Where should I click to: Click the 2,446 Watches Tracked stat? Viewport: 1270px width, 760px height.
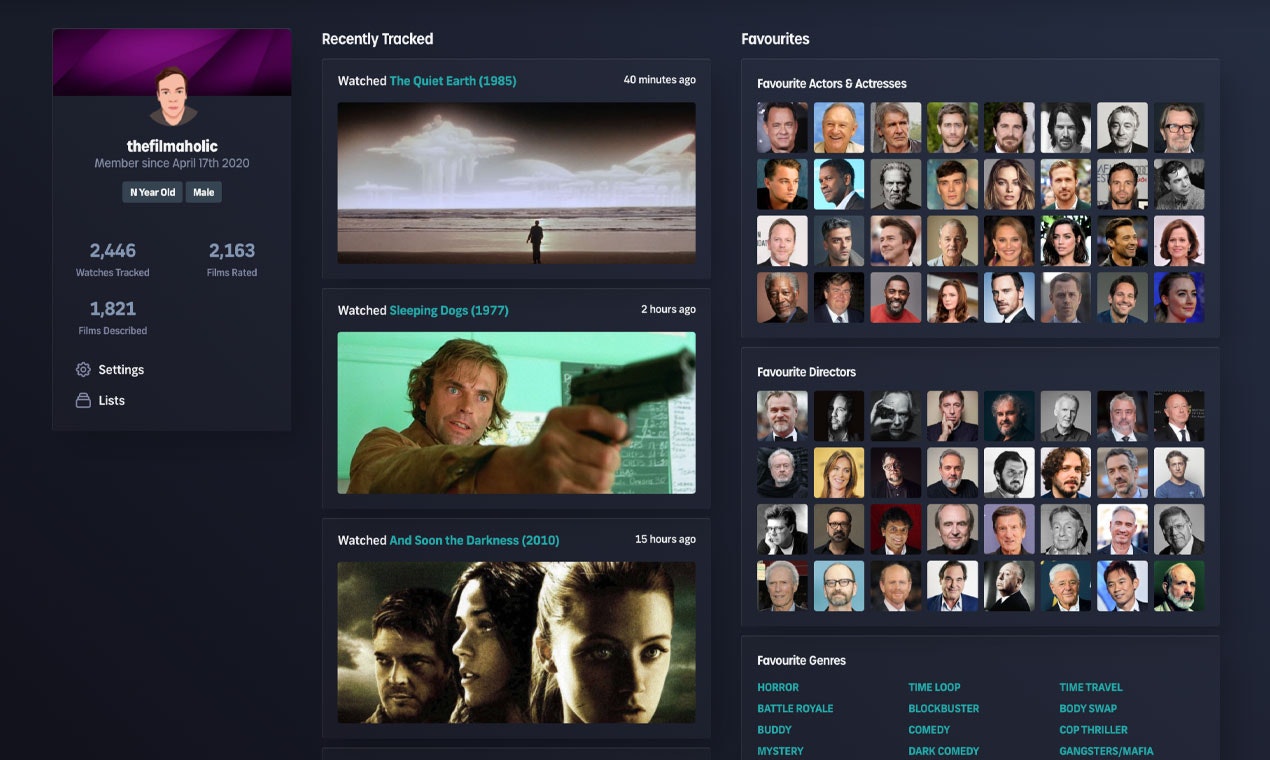point(113,258)
